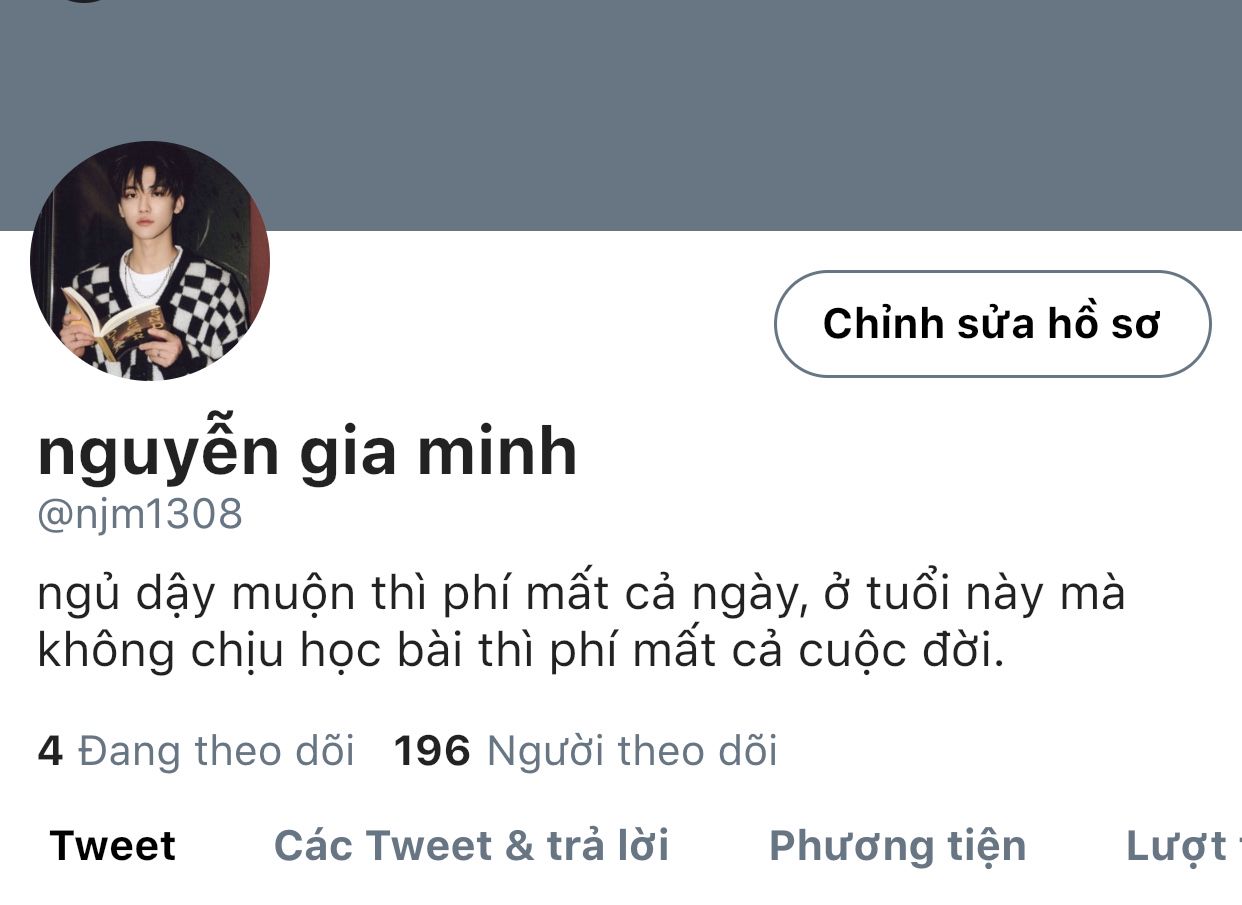The width and height of the screenshot is (1242, 905).
Task: Switch to the Tweet tab
Action: click(x=113, y=846)
